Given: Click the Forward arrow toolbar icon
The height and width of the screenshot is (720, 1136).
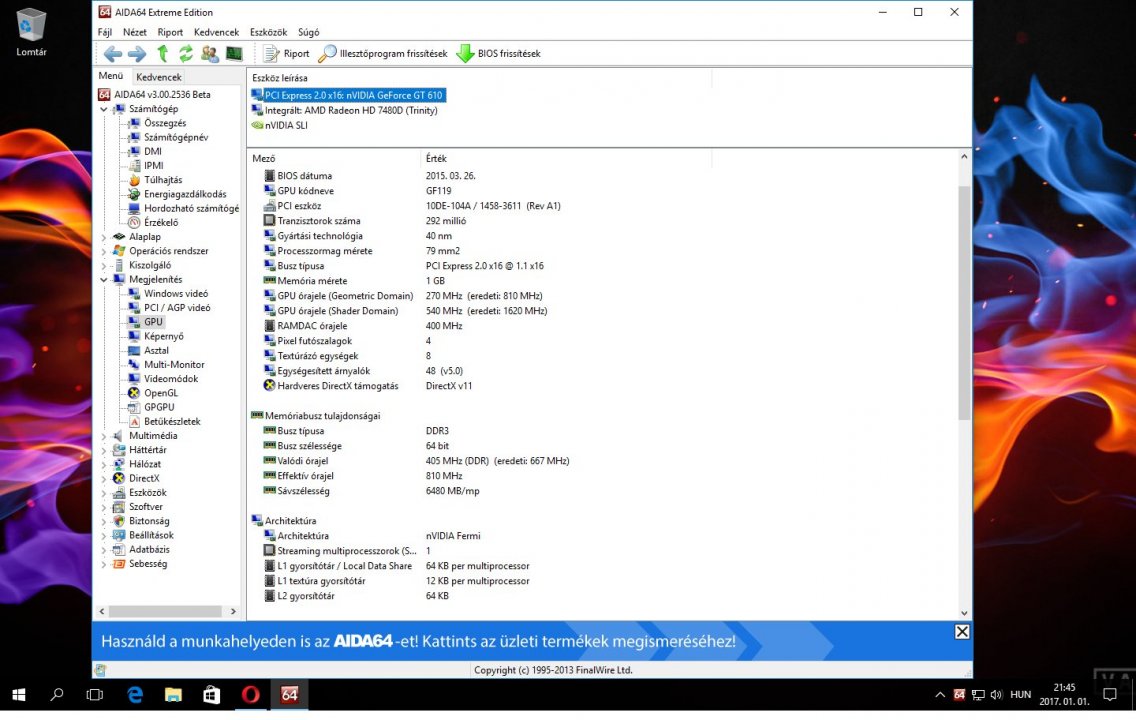Looking at the screenshot, I should [x=136, y=54].
